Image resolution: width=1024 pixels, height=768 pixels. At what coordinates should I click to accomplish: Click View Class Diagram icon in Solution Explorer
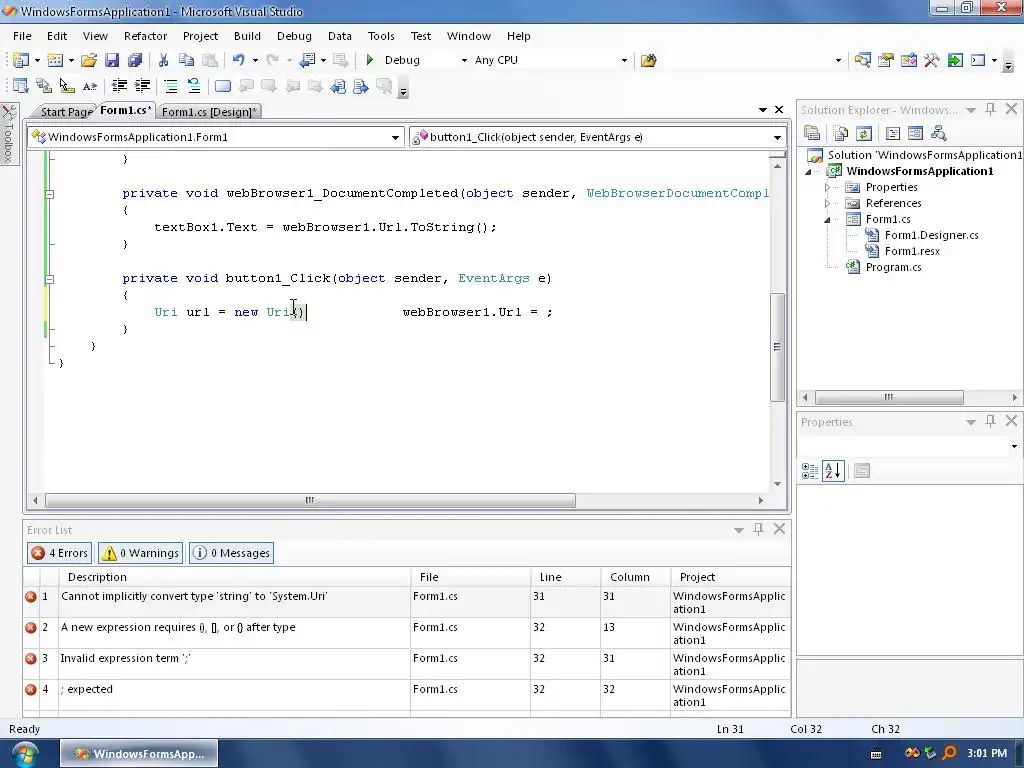click(938, 134)
